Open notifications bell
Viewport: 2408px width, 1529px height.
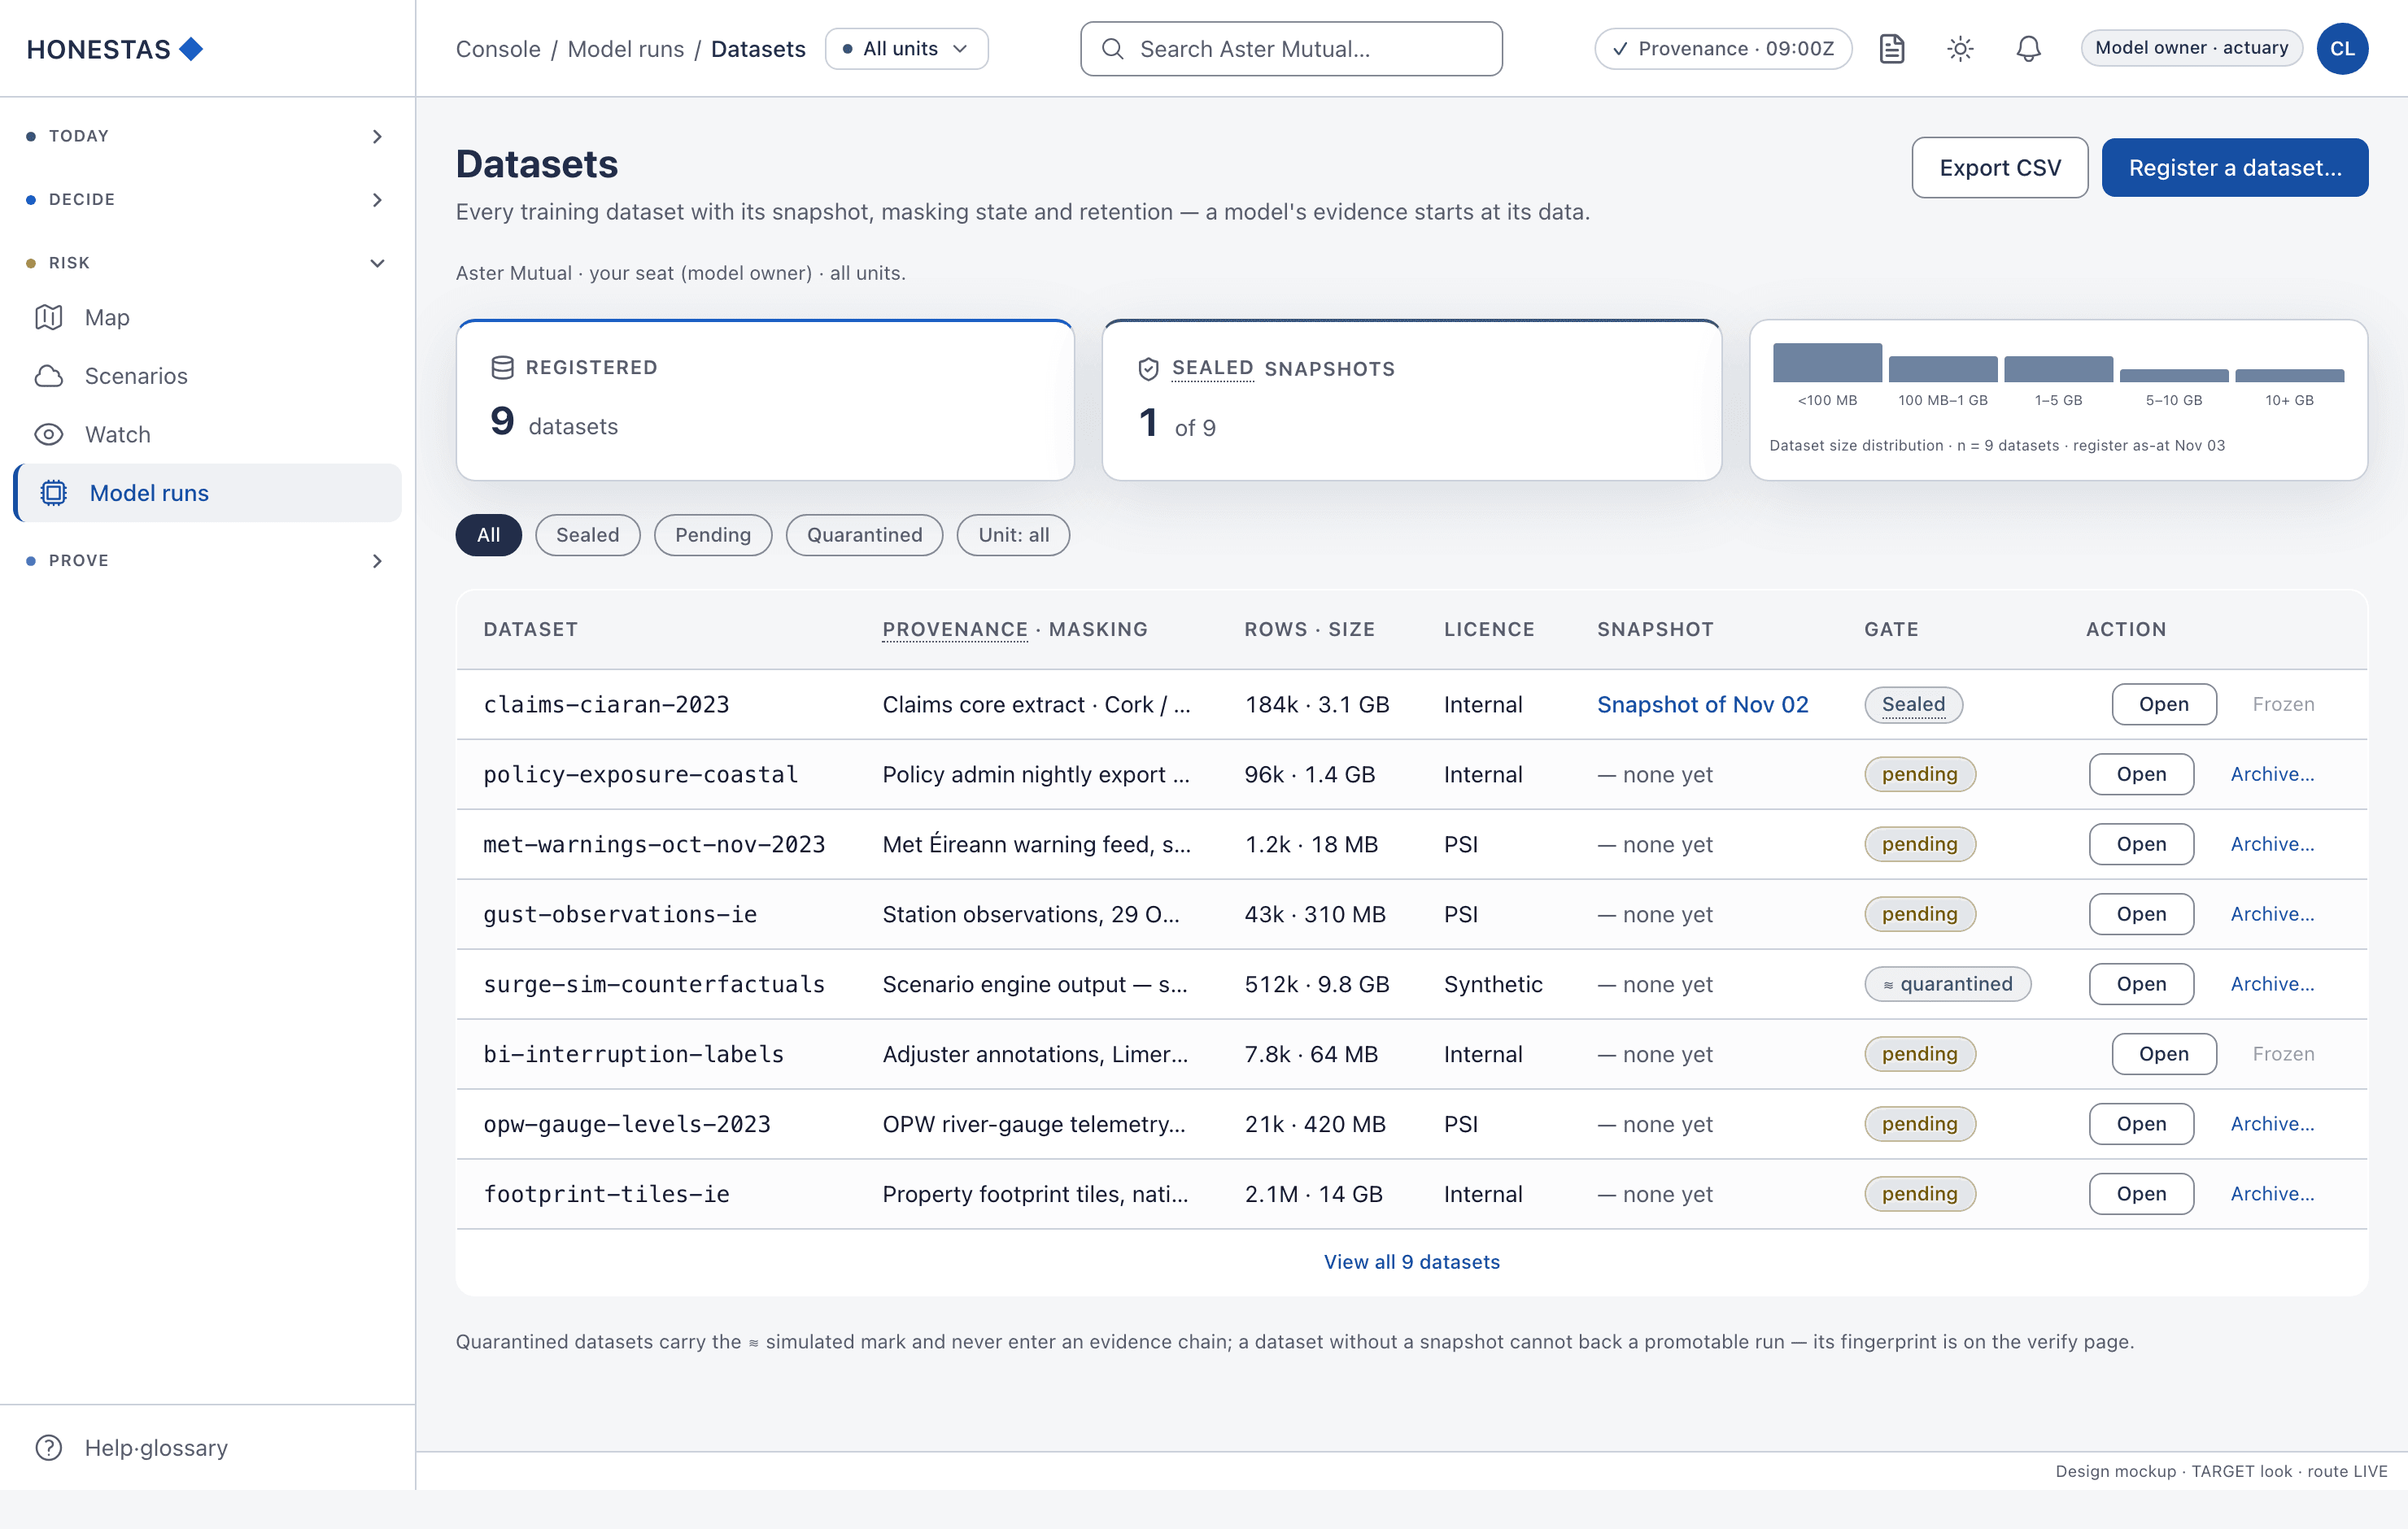(x=2028, y=48)
